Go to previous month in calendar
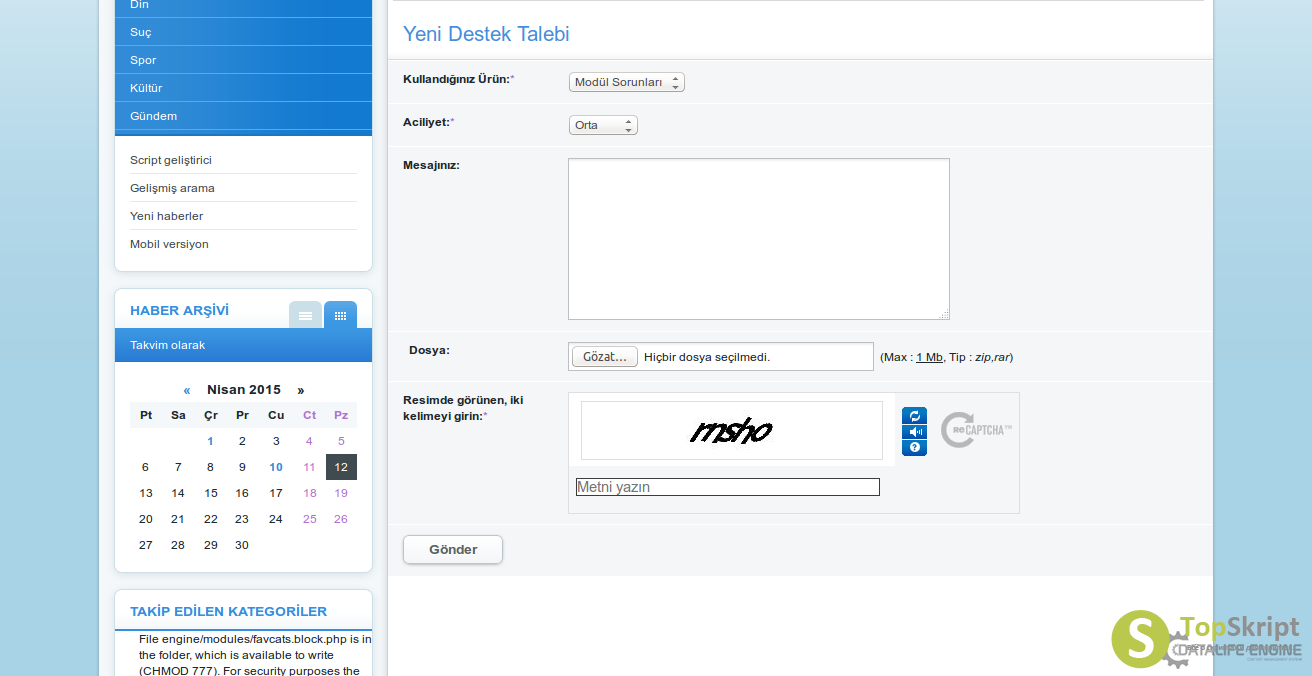 point(187,390)
